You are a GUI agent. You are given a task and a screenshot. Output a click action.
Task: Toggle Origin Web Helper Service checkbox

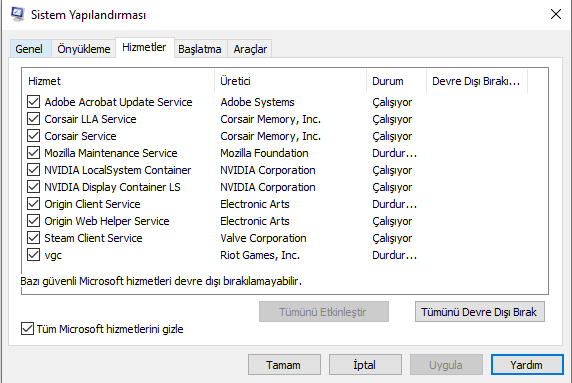point(34,221)
